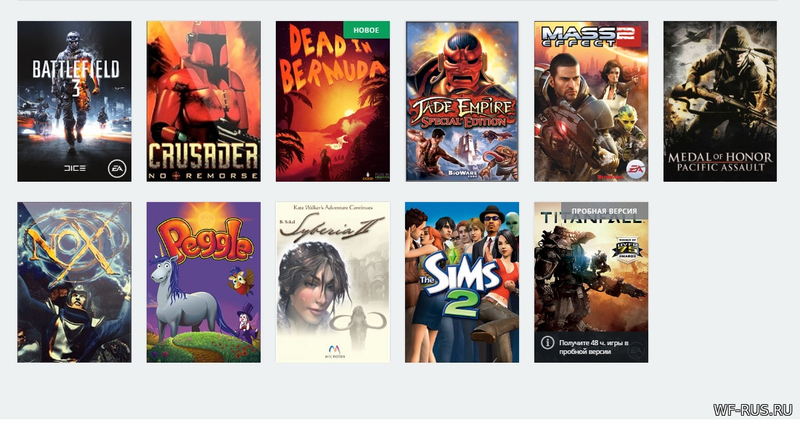The width and height of the screenshot is (800, 423).
Task: Click the green НОВОЕ badge
Action: (x=366, y=30)
